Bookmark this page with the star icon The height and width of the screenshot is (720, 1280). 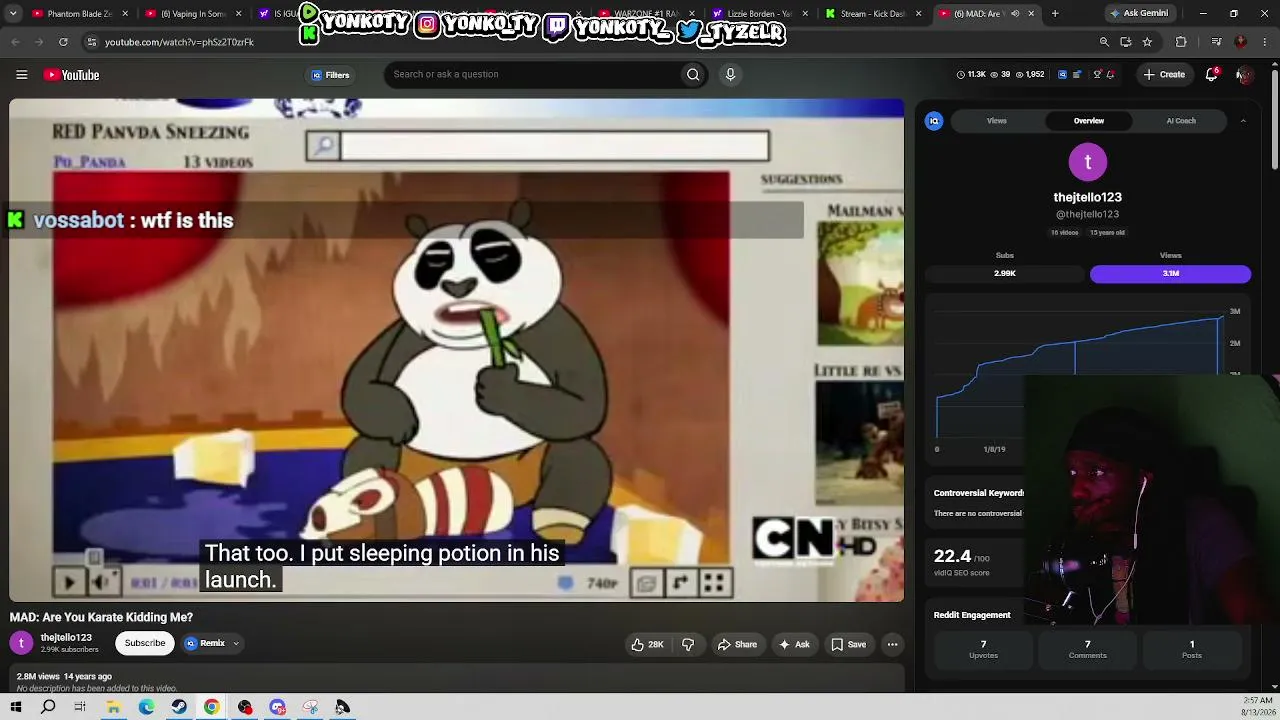1147,42
